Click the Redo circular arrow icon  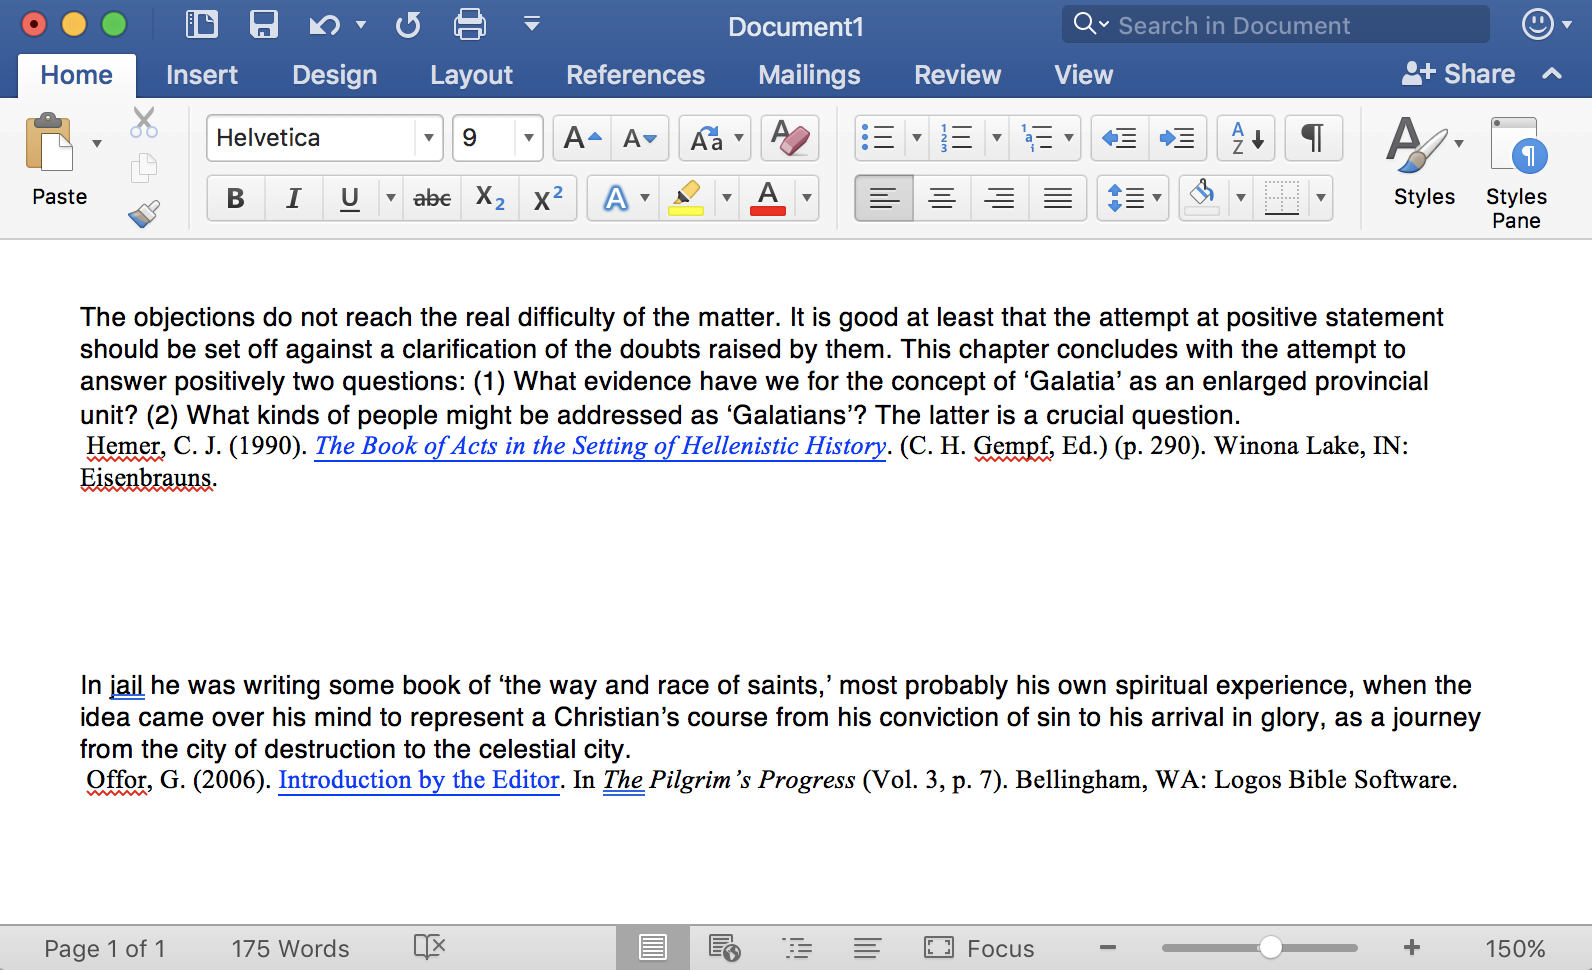(408, 25)
